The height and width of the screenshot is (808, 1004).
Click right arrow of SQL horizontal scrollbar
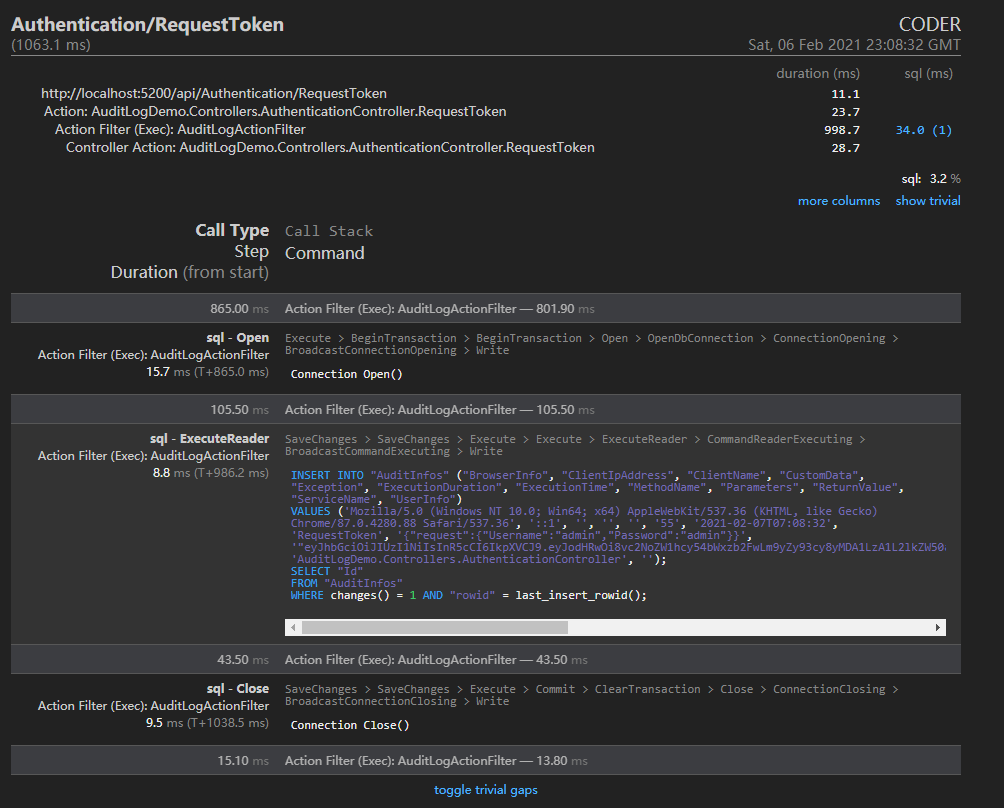click(937, 627)
